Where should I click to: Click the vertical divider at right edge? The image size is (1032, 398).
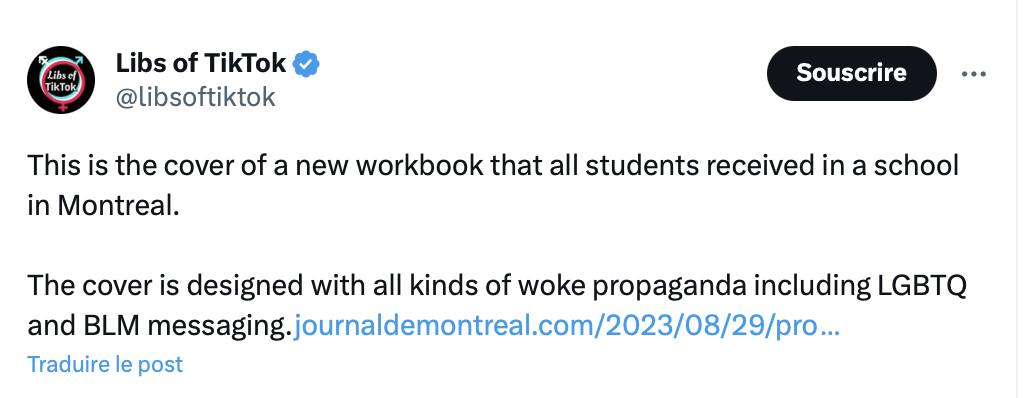(x=1017, y=199)
